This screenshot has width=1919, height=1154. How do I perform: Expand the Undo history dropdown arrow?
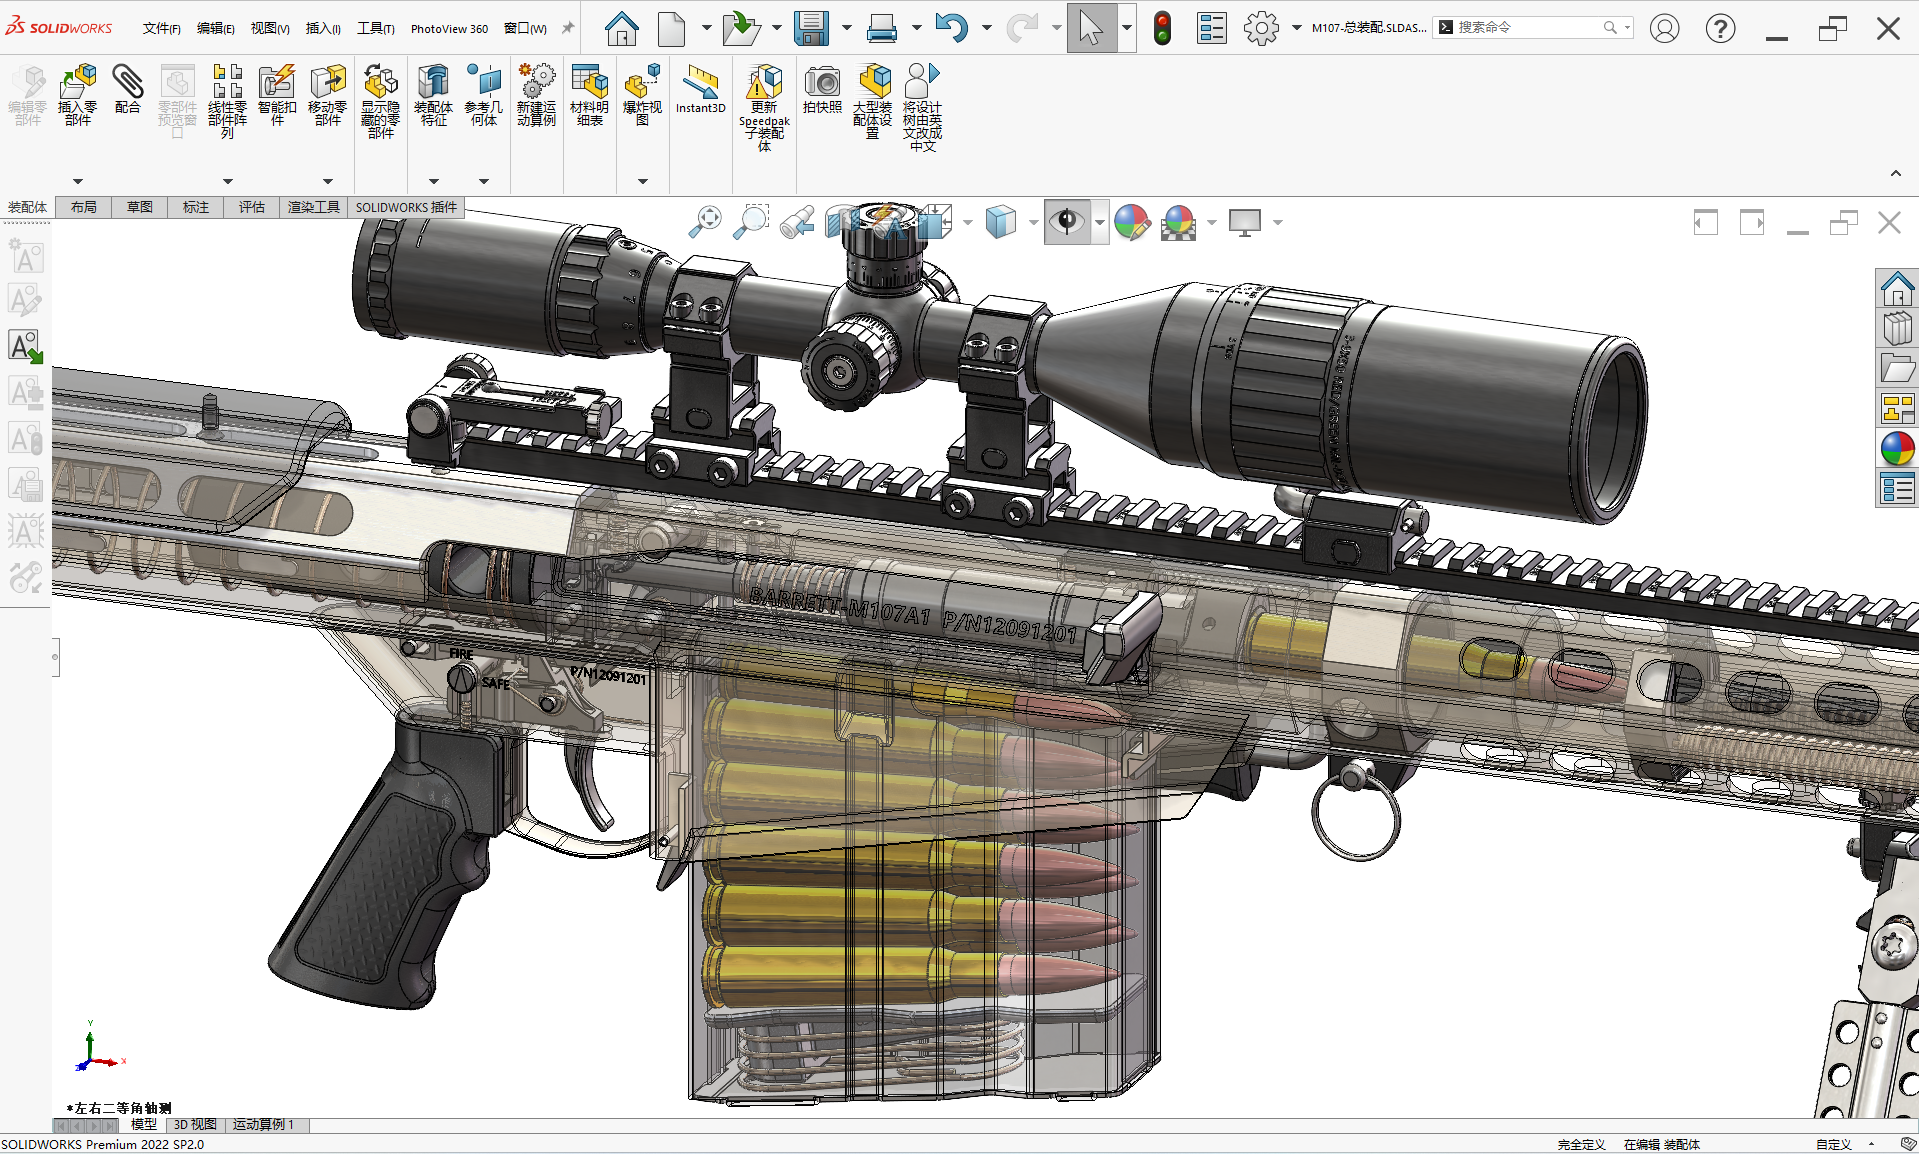[986, 28]
